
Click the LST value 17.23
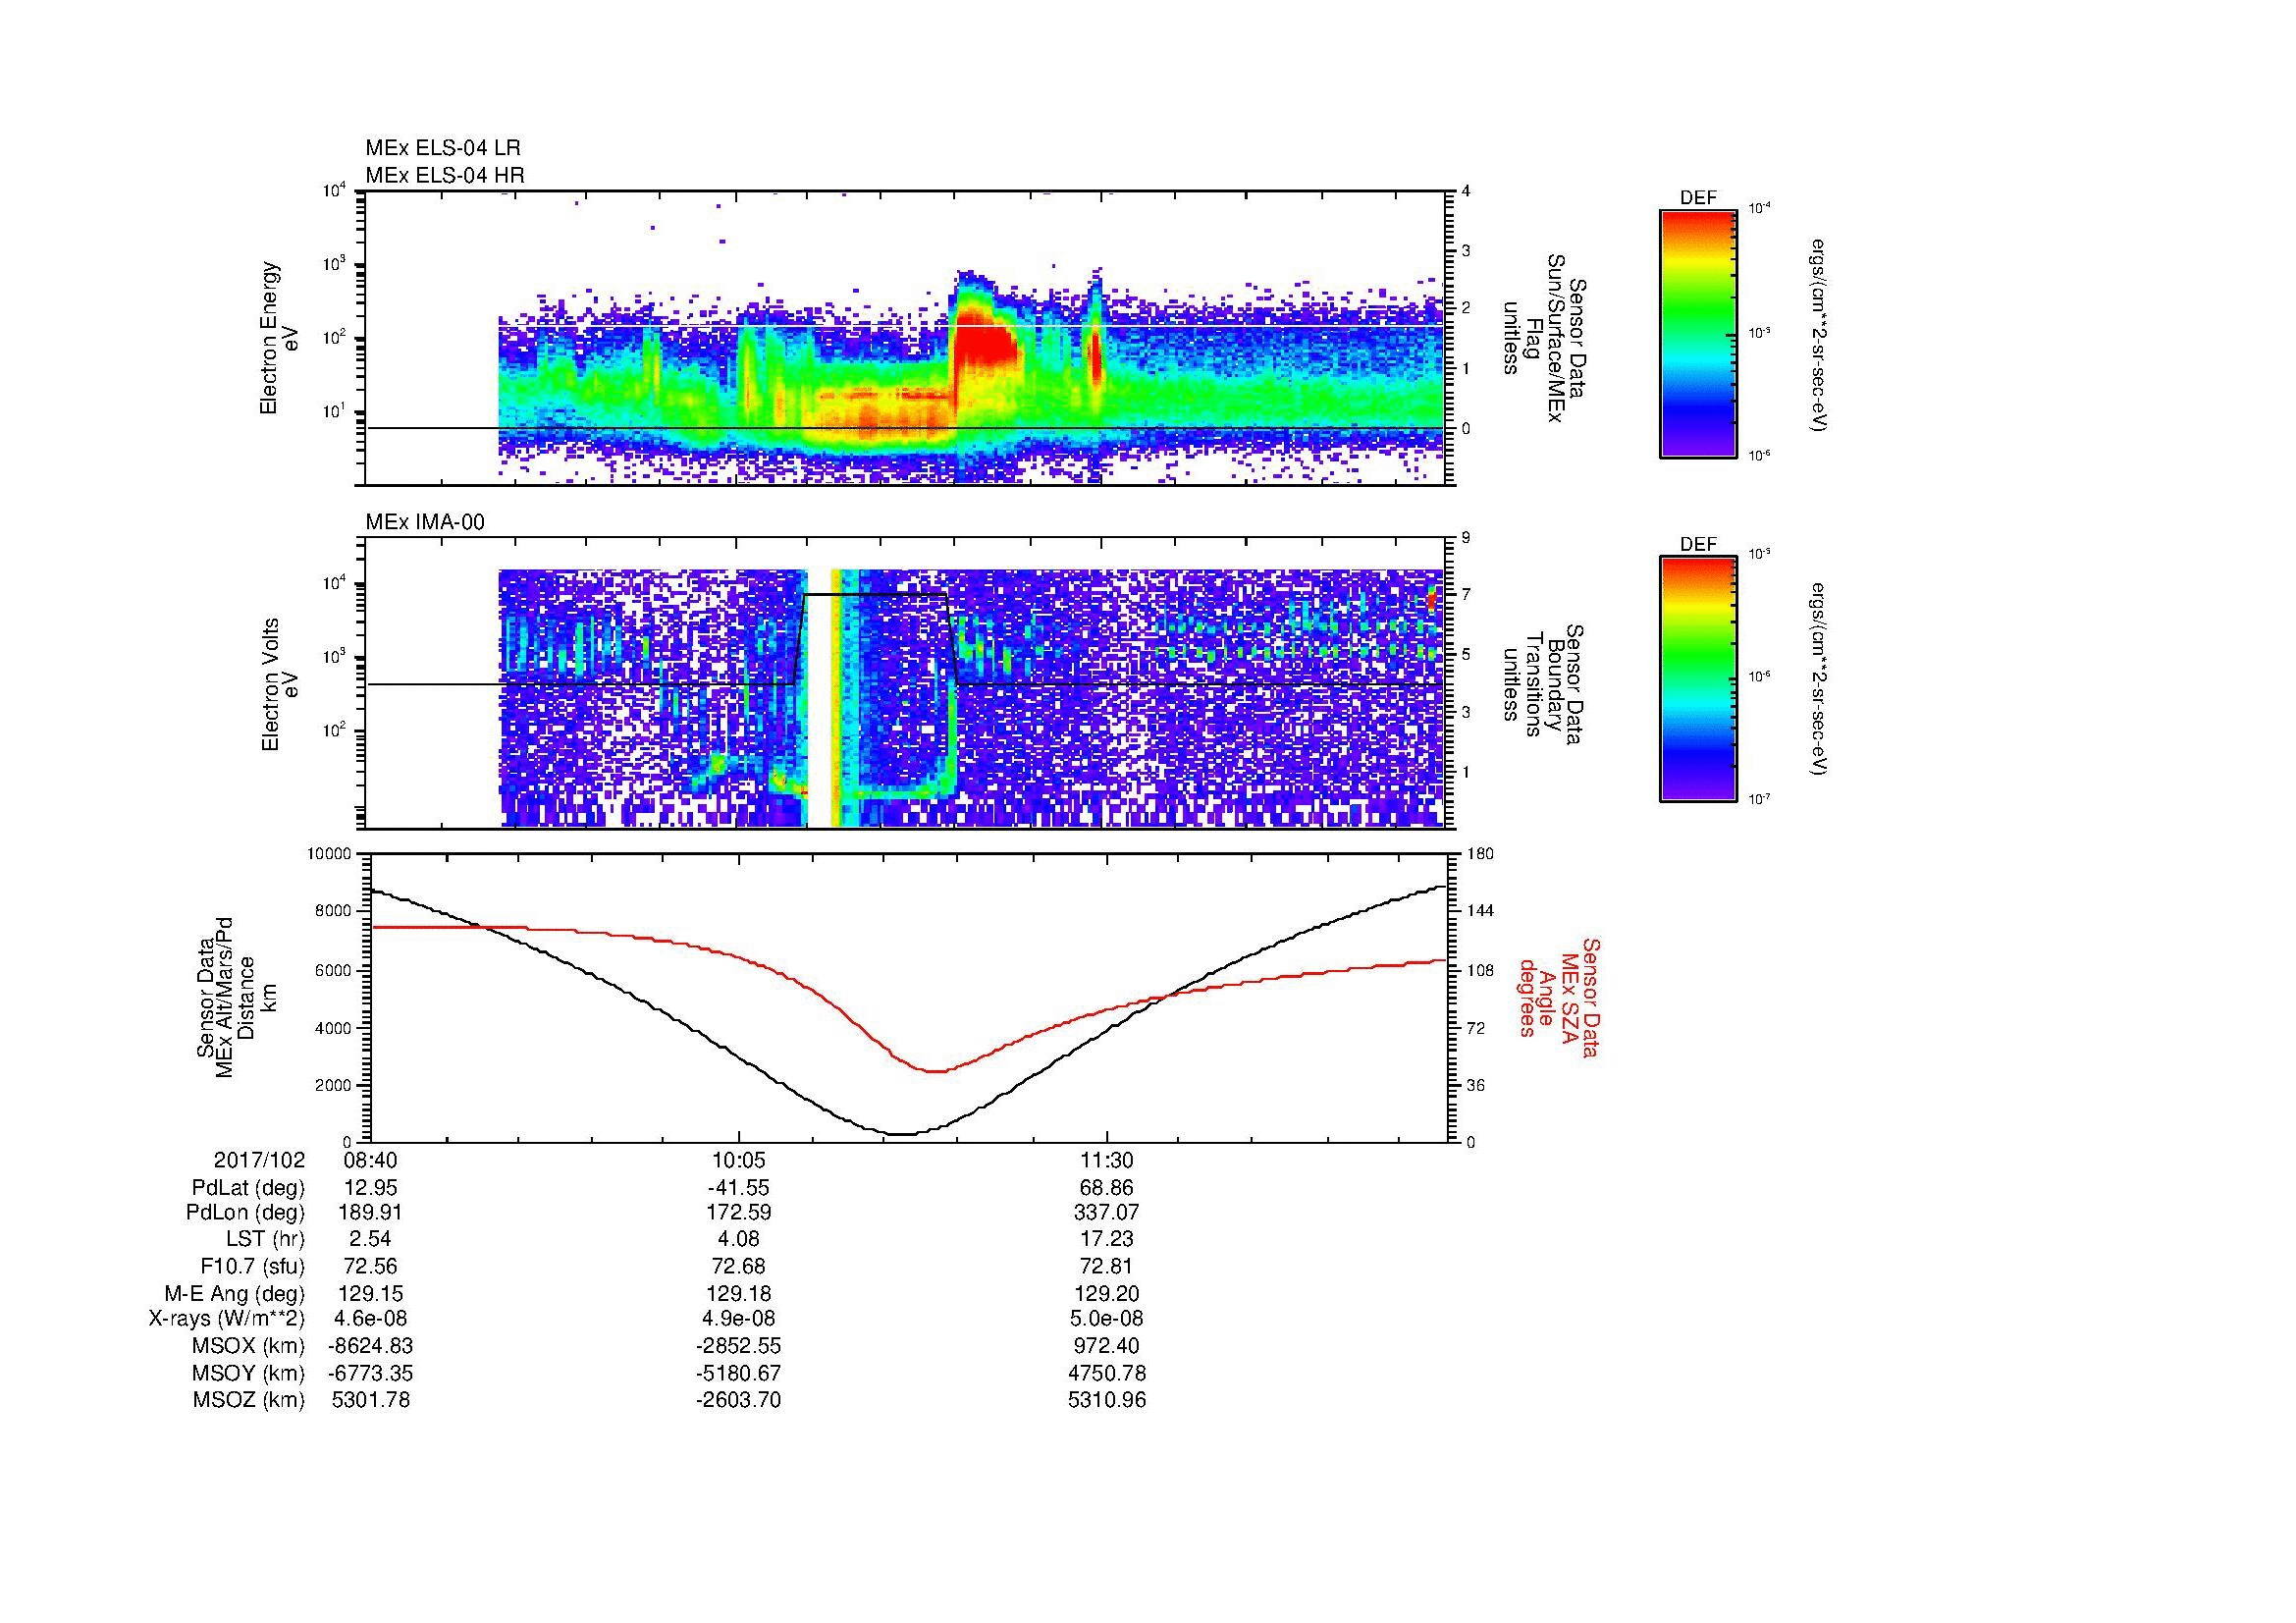pyautogui.click(x=1106, y=1240)
